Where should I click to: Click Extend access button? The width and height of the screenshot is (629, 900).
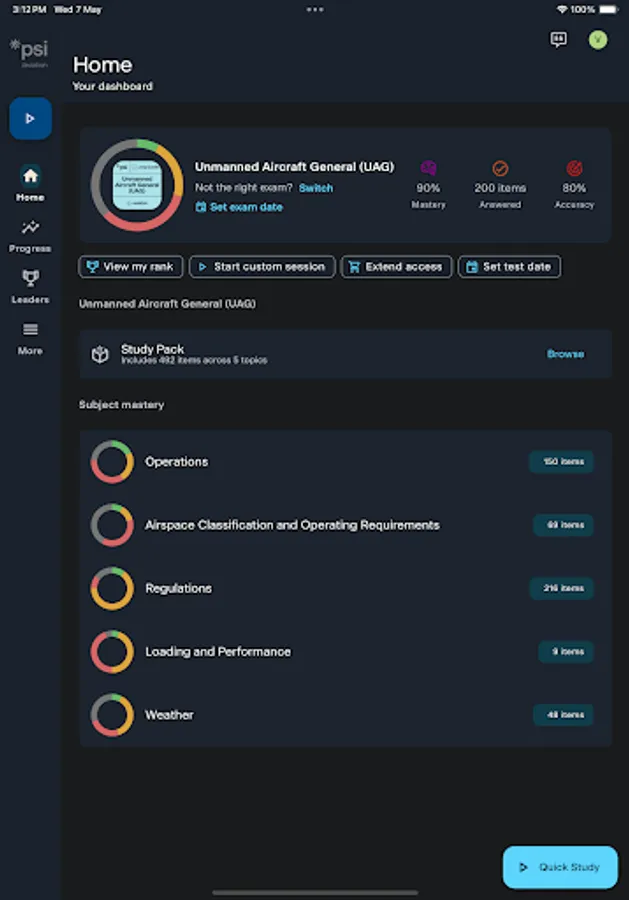(397, 267)
